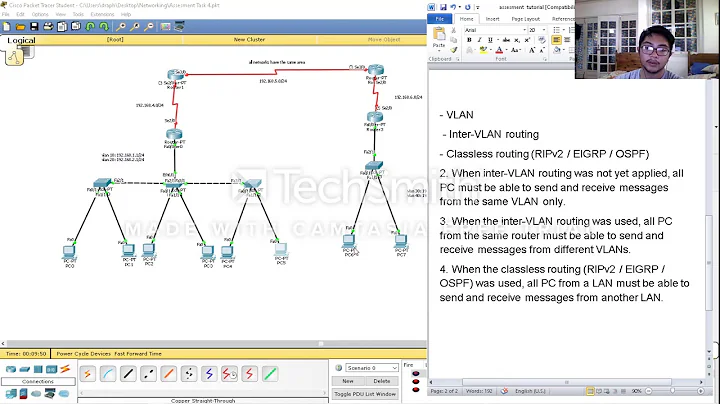
Task: Click Power Cycle Devices
Action: [83, 354]
